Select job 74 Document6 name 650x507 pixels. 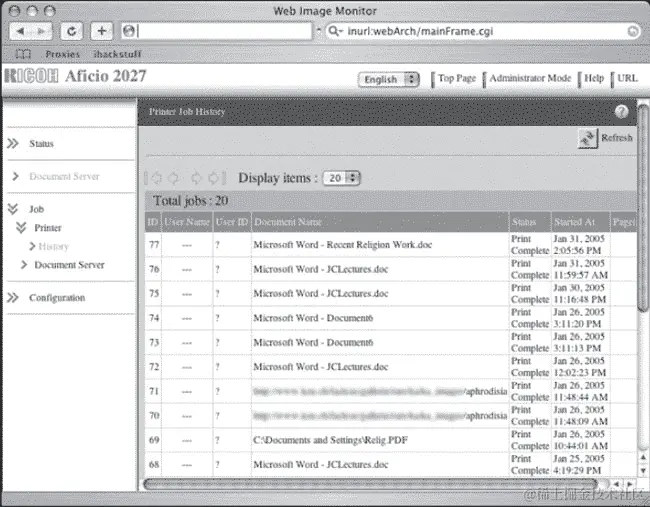[x=313, y=318]
